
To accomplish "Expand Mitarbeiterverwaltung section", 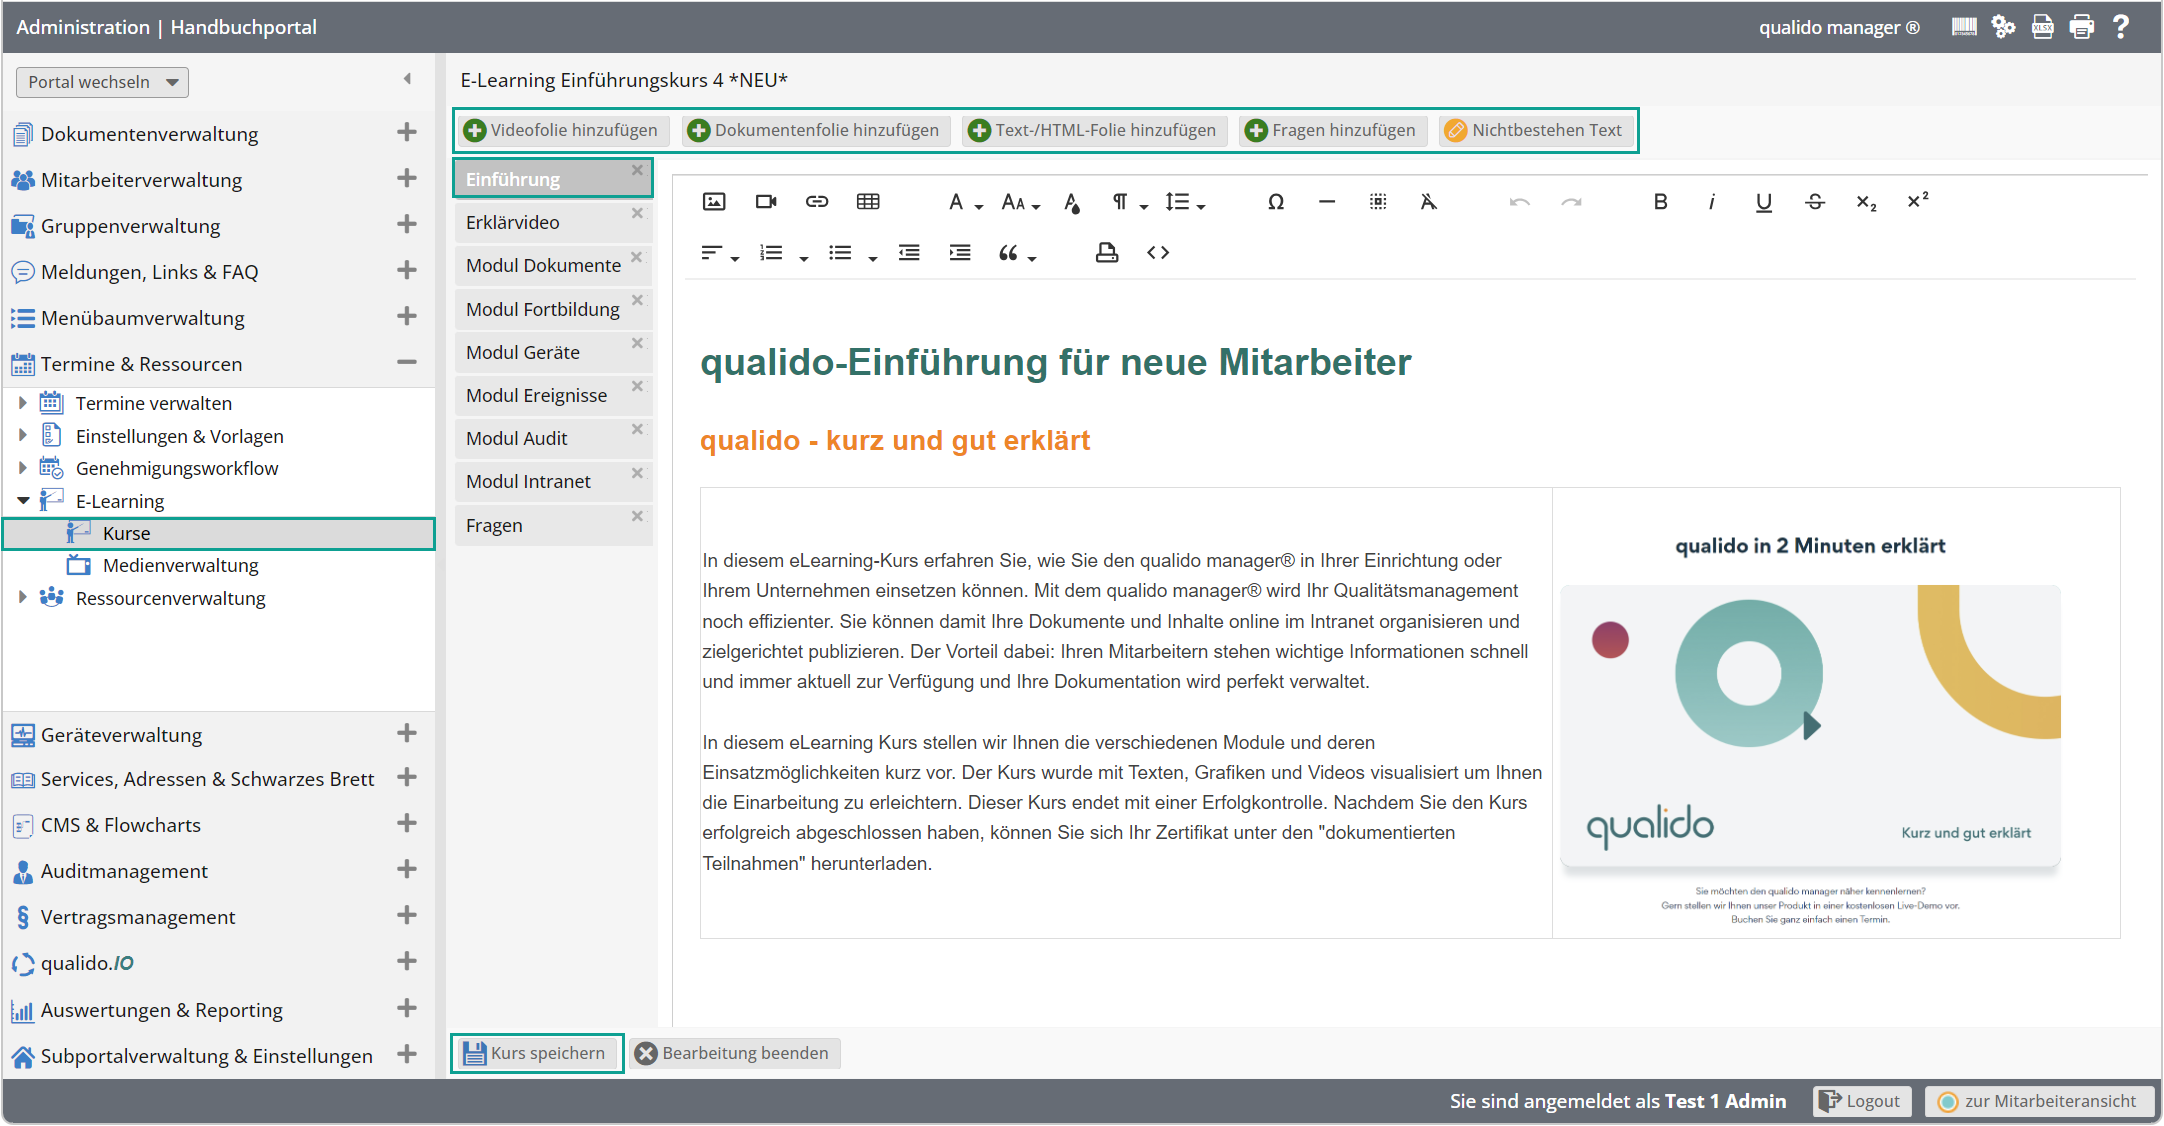I will (x=407, y=178).
